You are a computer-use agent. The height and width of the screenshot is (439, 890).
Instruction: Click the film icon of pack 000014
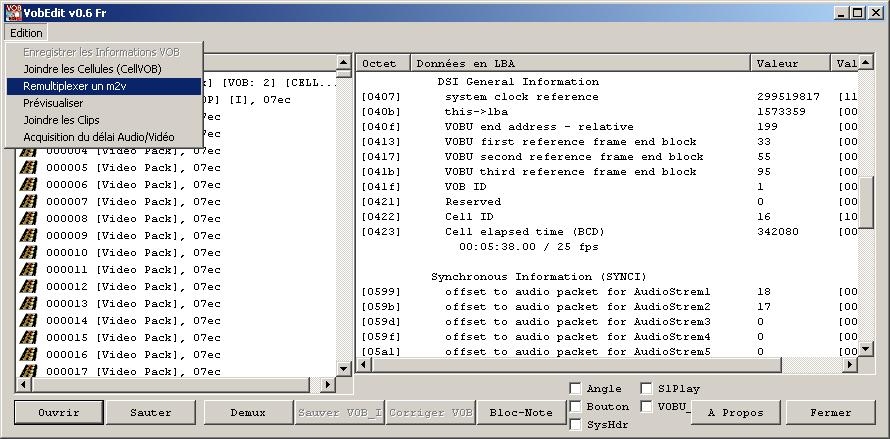[x=29, y=321]
